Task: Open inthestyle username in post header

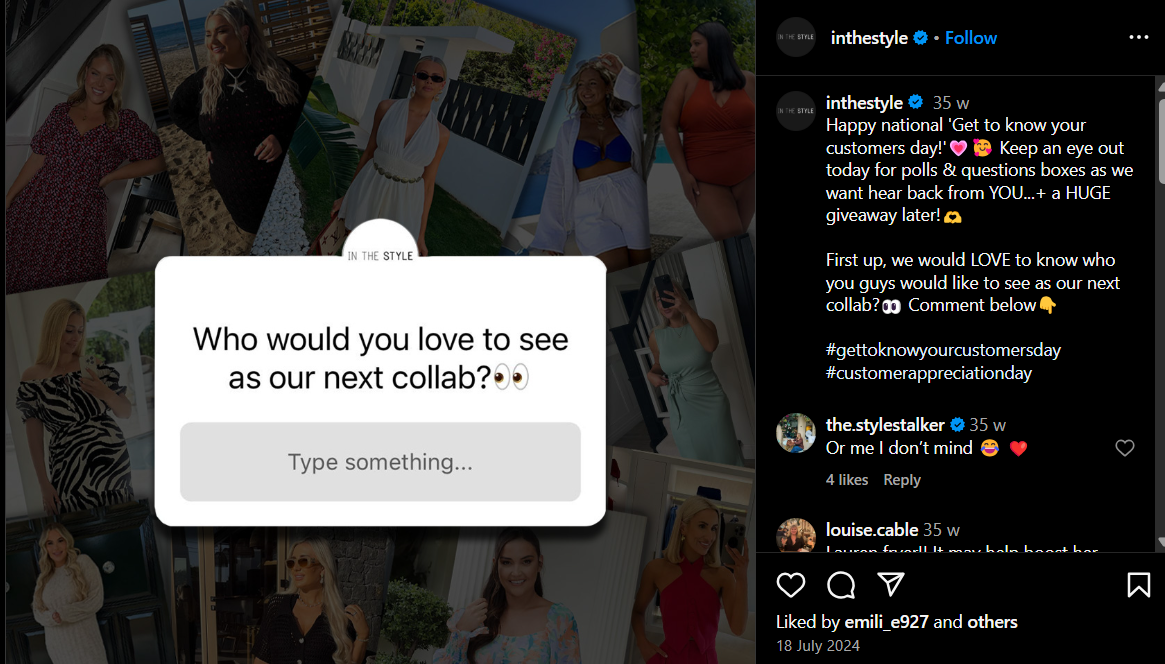Action: pos(869,38)
